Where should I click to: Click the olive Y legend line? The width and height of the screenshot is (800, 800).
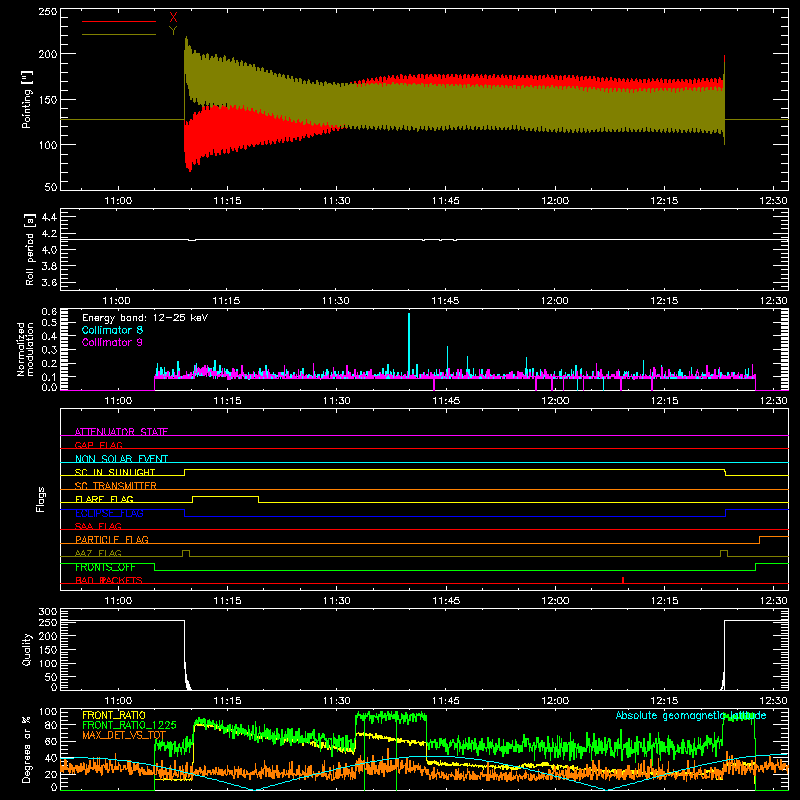coord(119,35)
